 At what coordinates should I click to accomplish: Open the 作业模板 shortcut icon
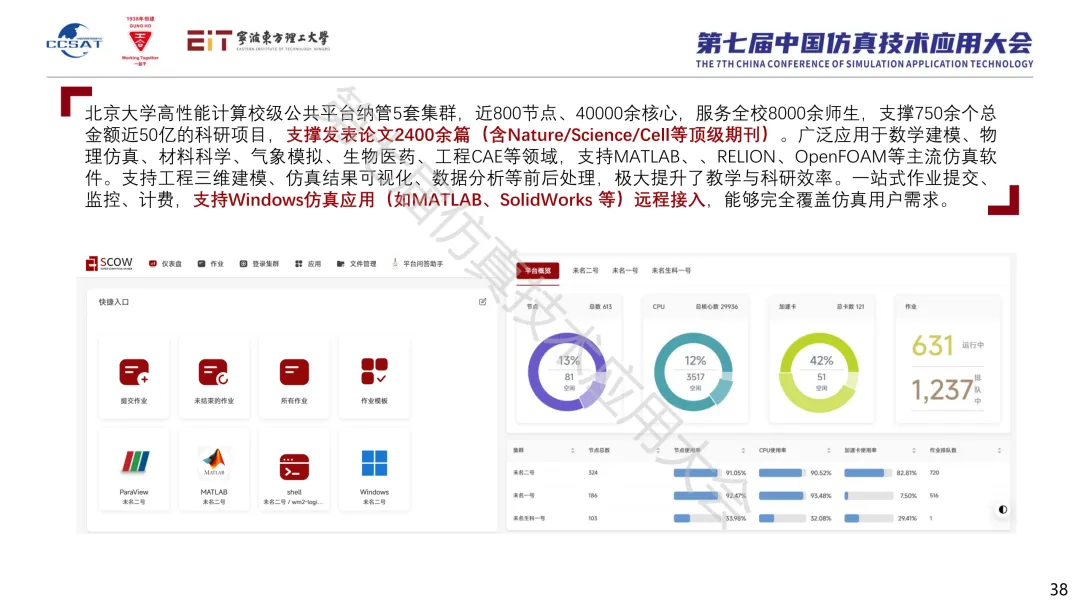(374, 372)
